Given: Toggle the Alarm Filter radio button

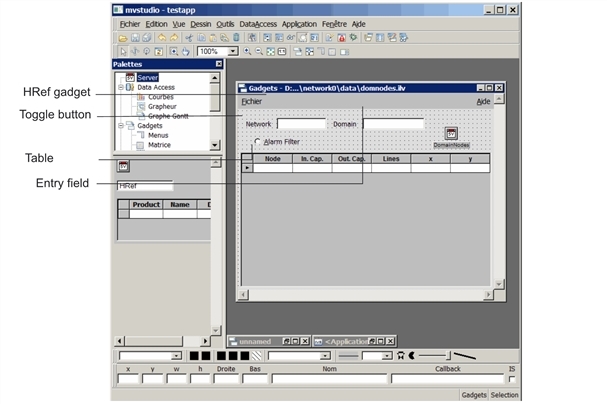Looking at the screenshot, I should (x=256, y=142).
